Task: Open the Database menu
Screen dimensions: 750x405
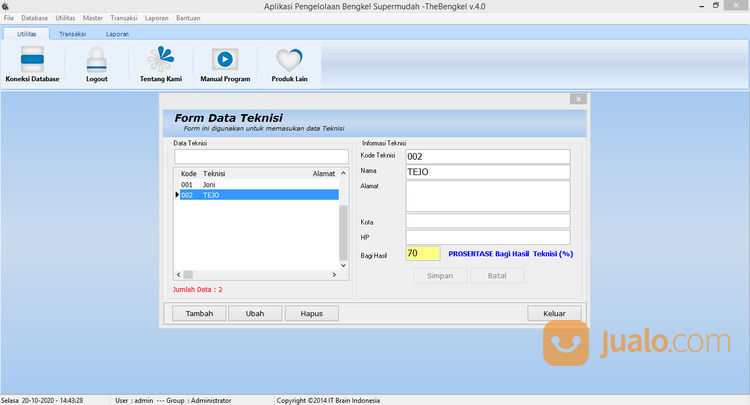Action: [x=34, y=18]
